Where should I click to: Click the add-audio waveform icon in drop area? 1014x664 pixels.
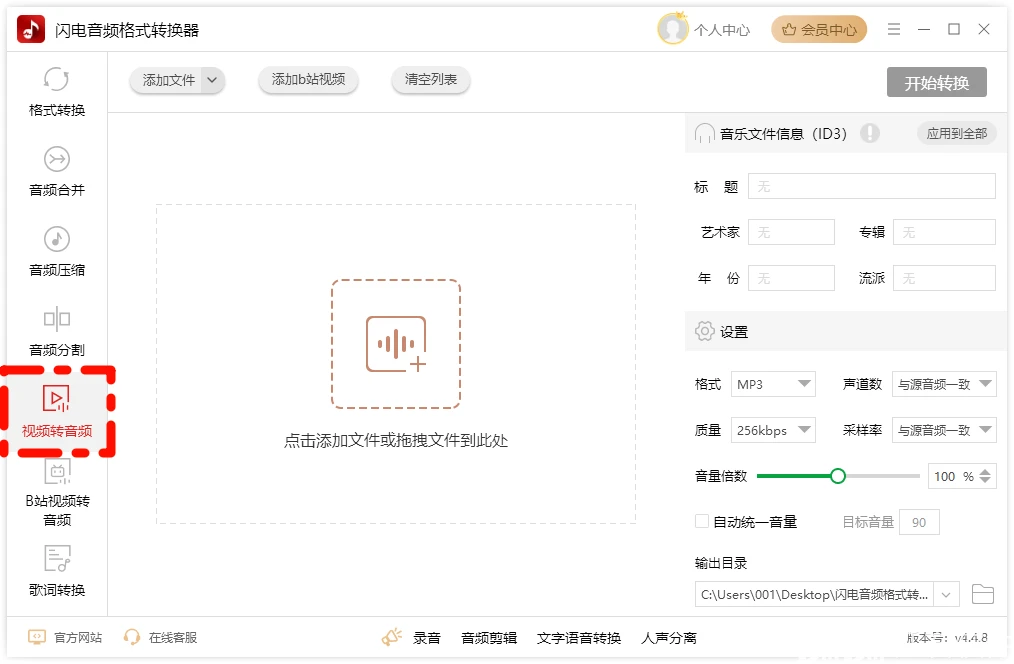click(x=396, y=344)
